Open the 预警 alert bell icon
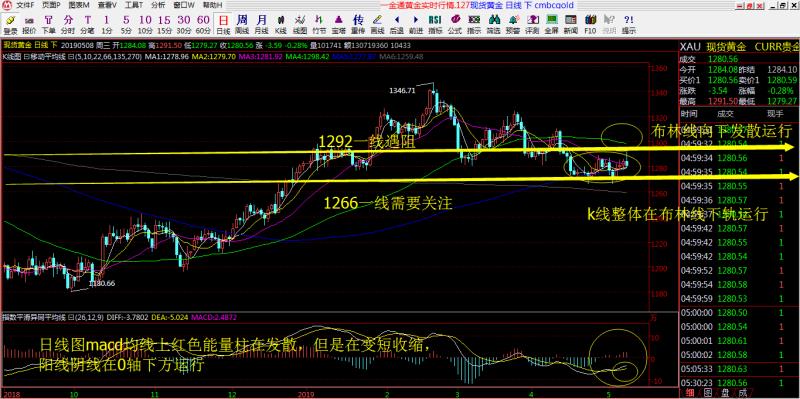The width and height of the screenshot is (800, 399). click(x=513, y=24)
